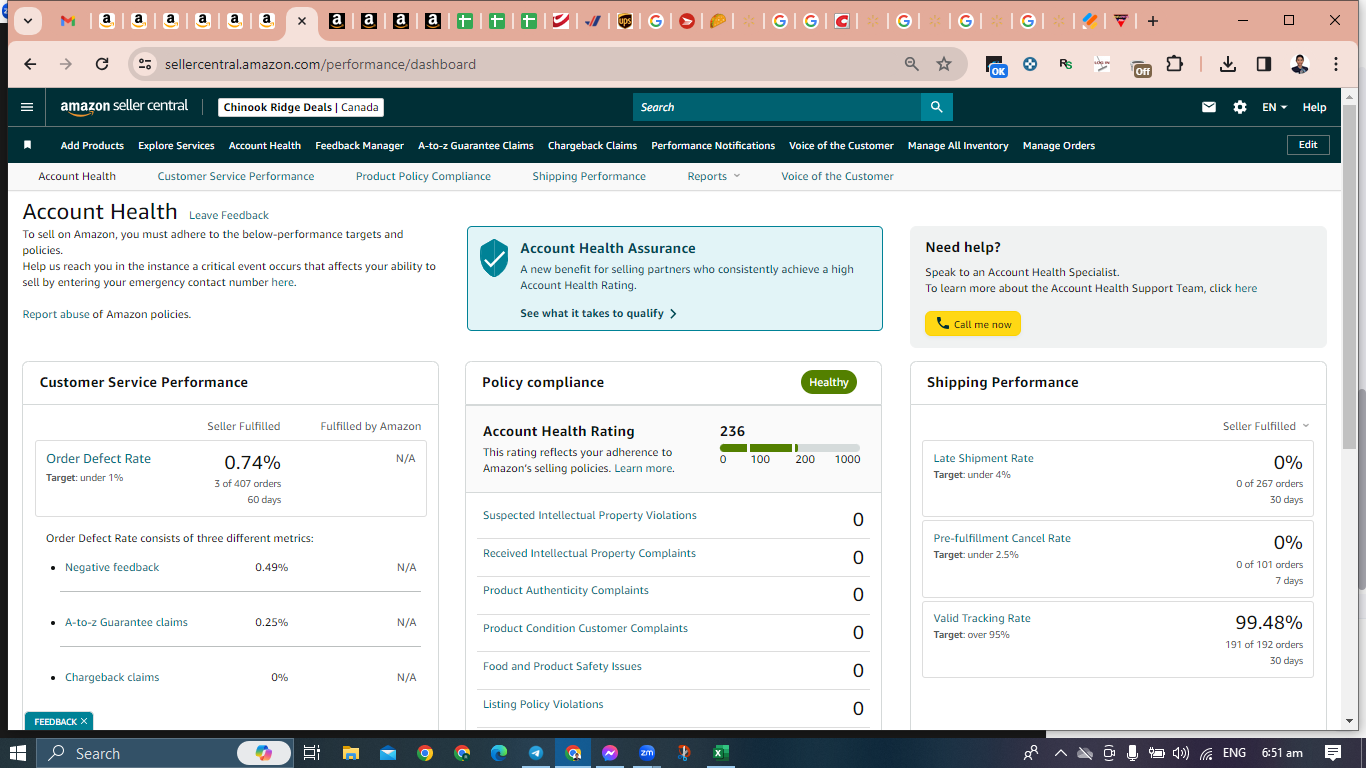Click the Account Health Rating score bar
Viewport: 1366px width, 768px height.
pyautogui.click(x=790, y=447)
